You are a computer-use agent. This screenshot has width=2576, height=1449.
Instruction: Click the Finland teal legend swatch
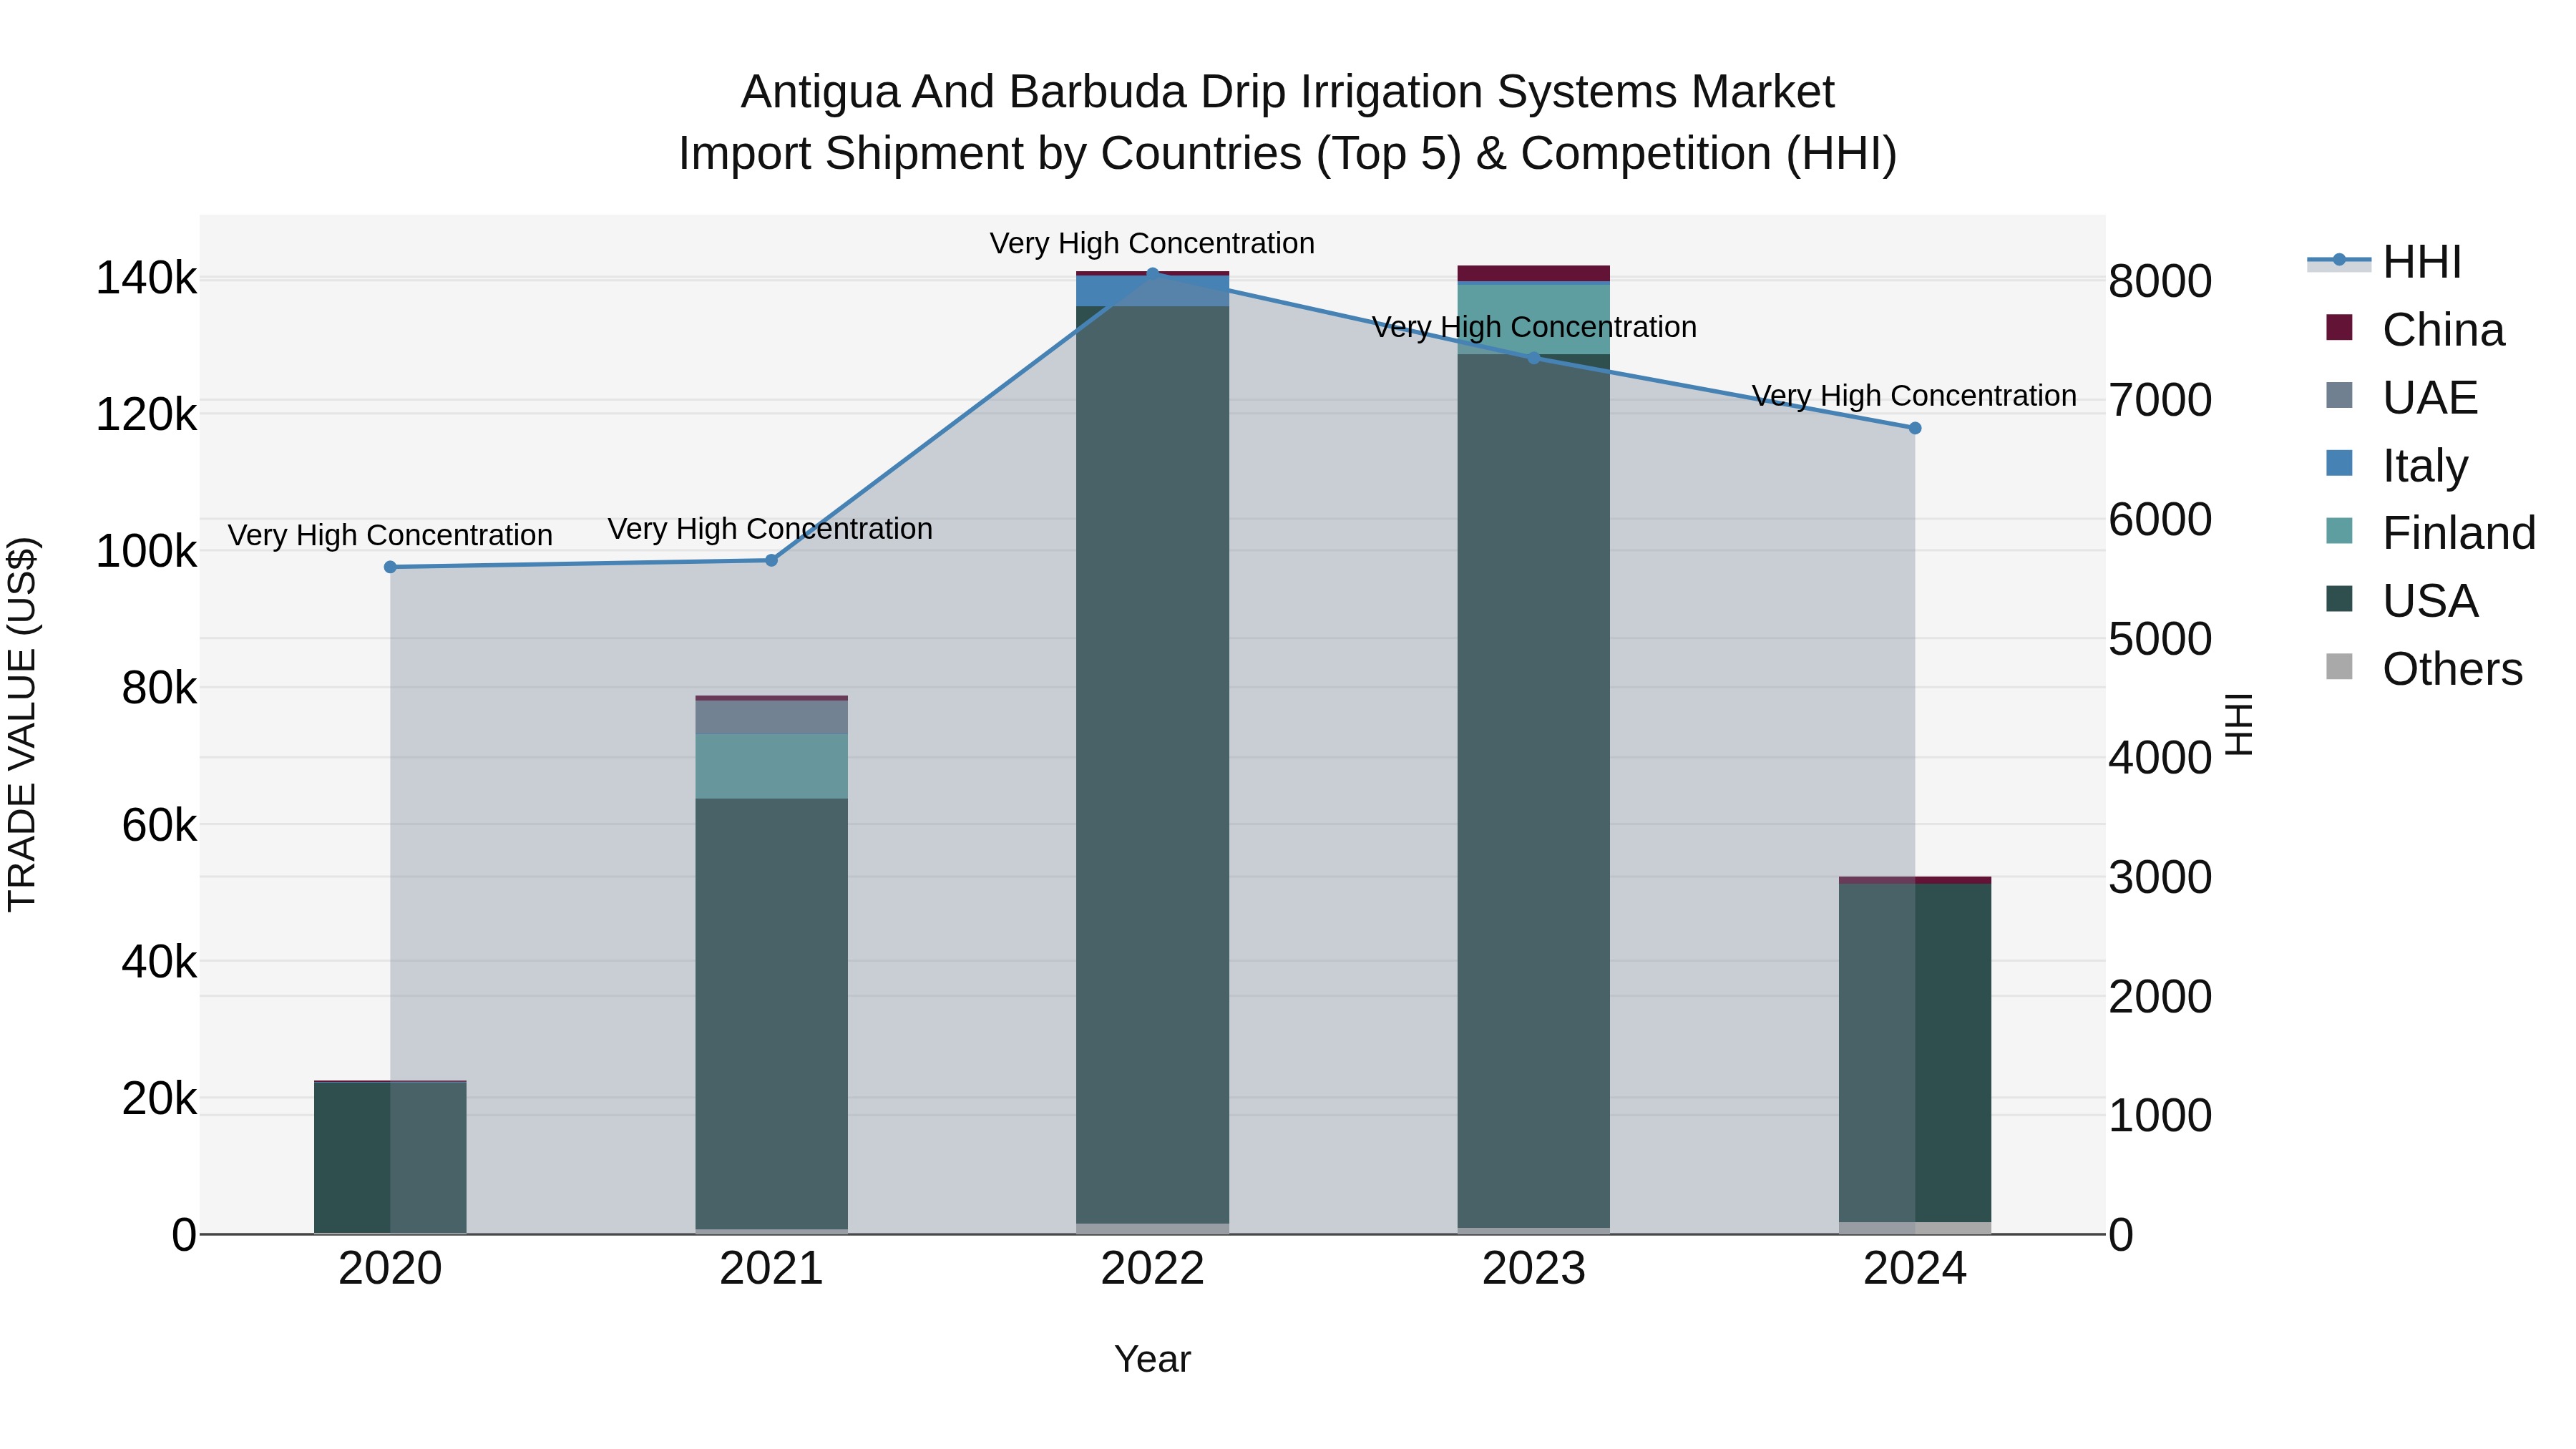pyautogui.click(x=2339, y=531)
